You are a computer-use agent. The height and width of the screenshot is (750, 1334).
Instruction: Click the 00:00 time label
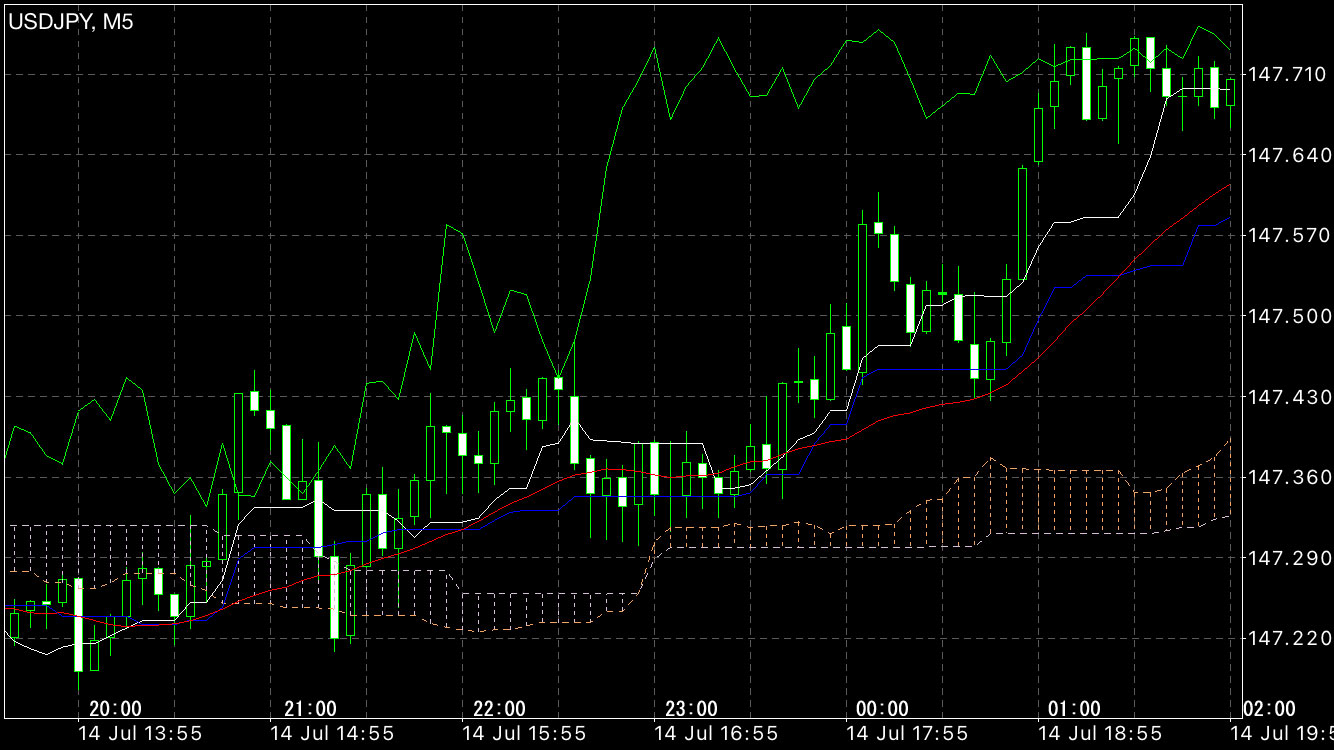click(883, 709)
